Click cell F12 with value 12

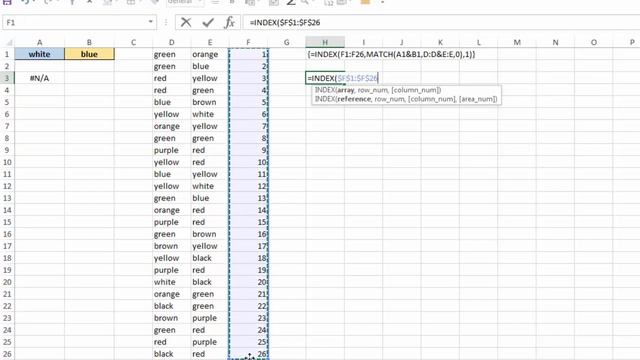[x=248, y=186]
